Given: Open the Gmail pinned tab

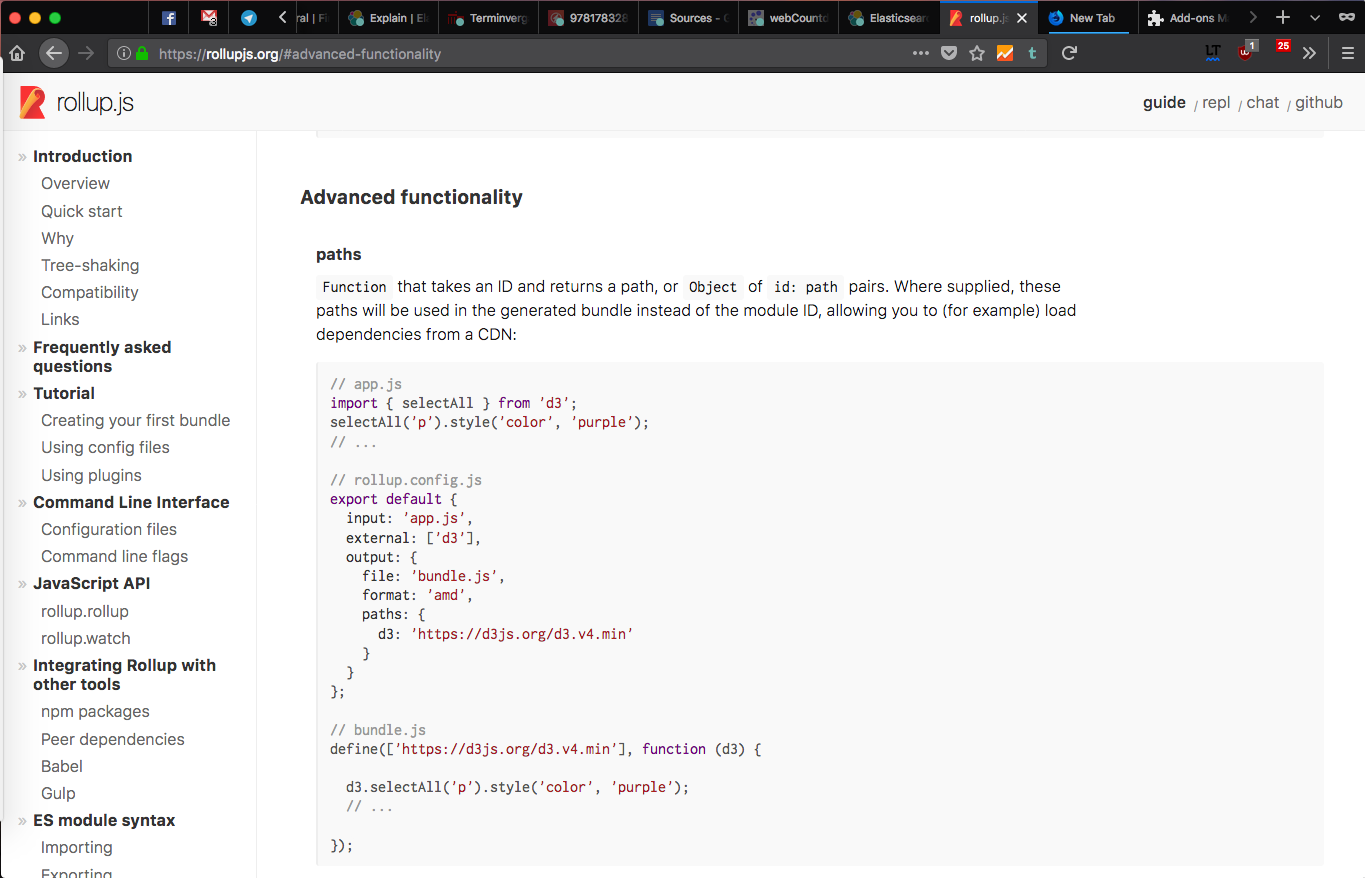Looking at the screenshot, I should click(x=209, y=18).
